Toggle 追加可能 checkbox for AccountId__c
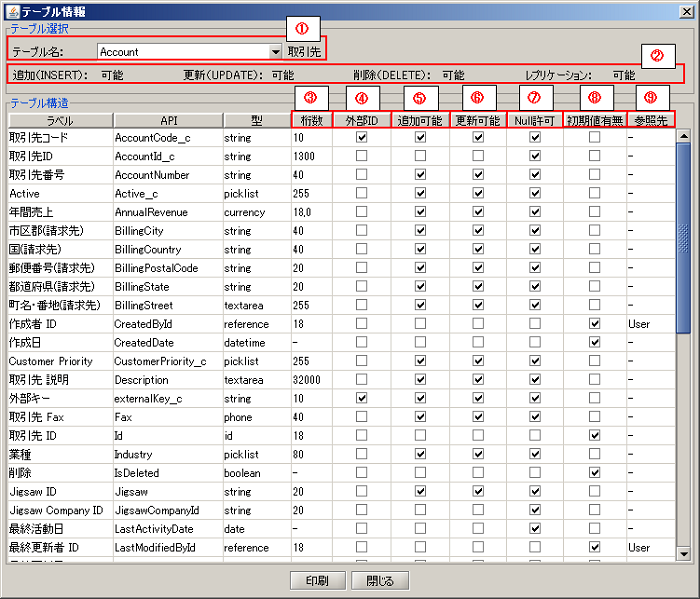 click(x=420, y=156)
